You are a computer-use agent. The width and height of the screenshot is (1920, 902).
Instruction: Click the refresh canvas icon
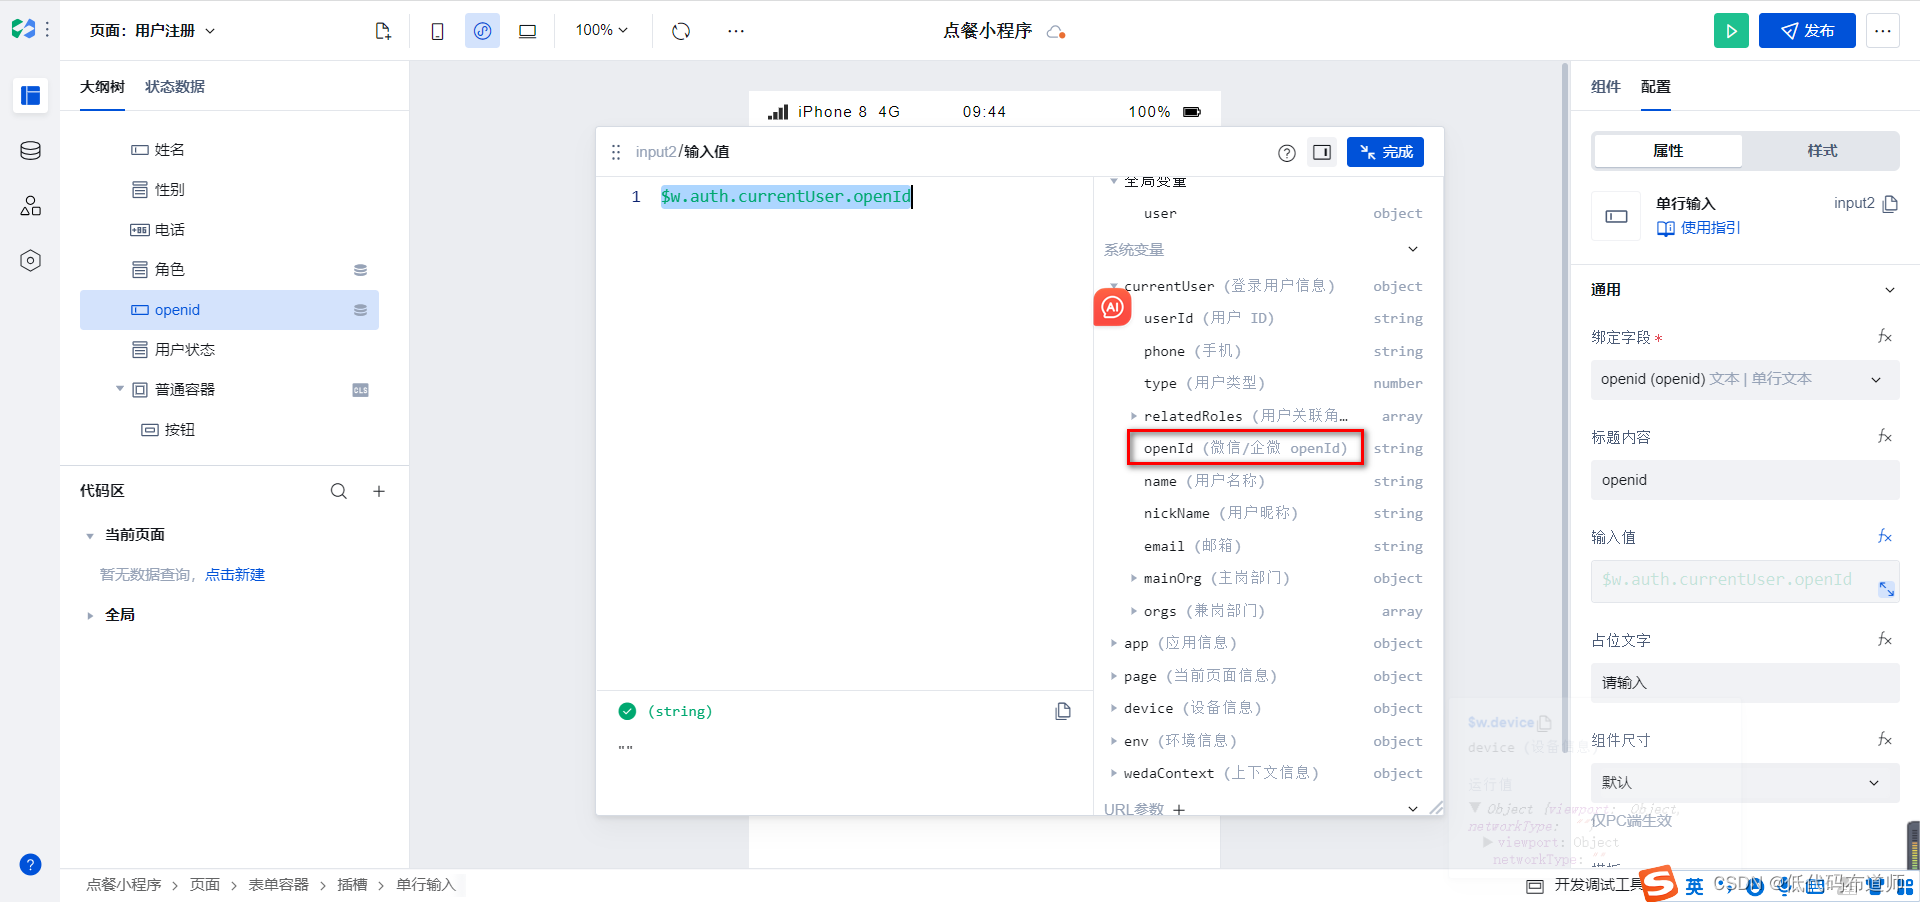pyautogui.click(x=681, y=31)
